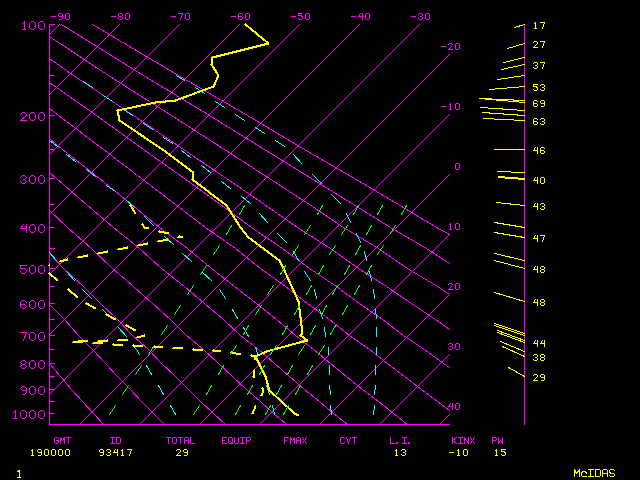Click the -30 temperature label at top
The image size is (640, 480).
tap(421, 16)
